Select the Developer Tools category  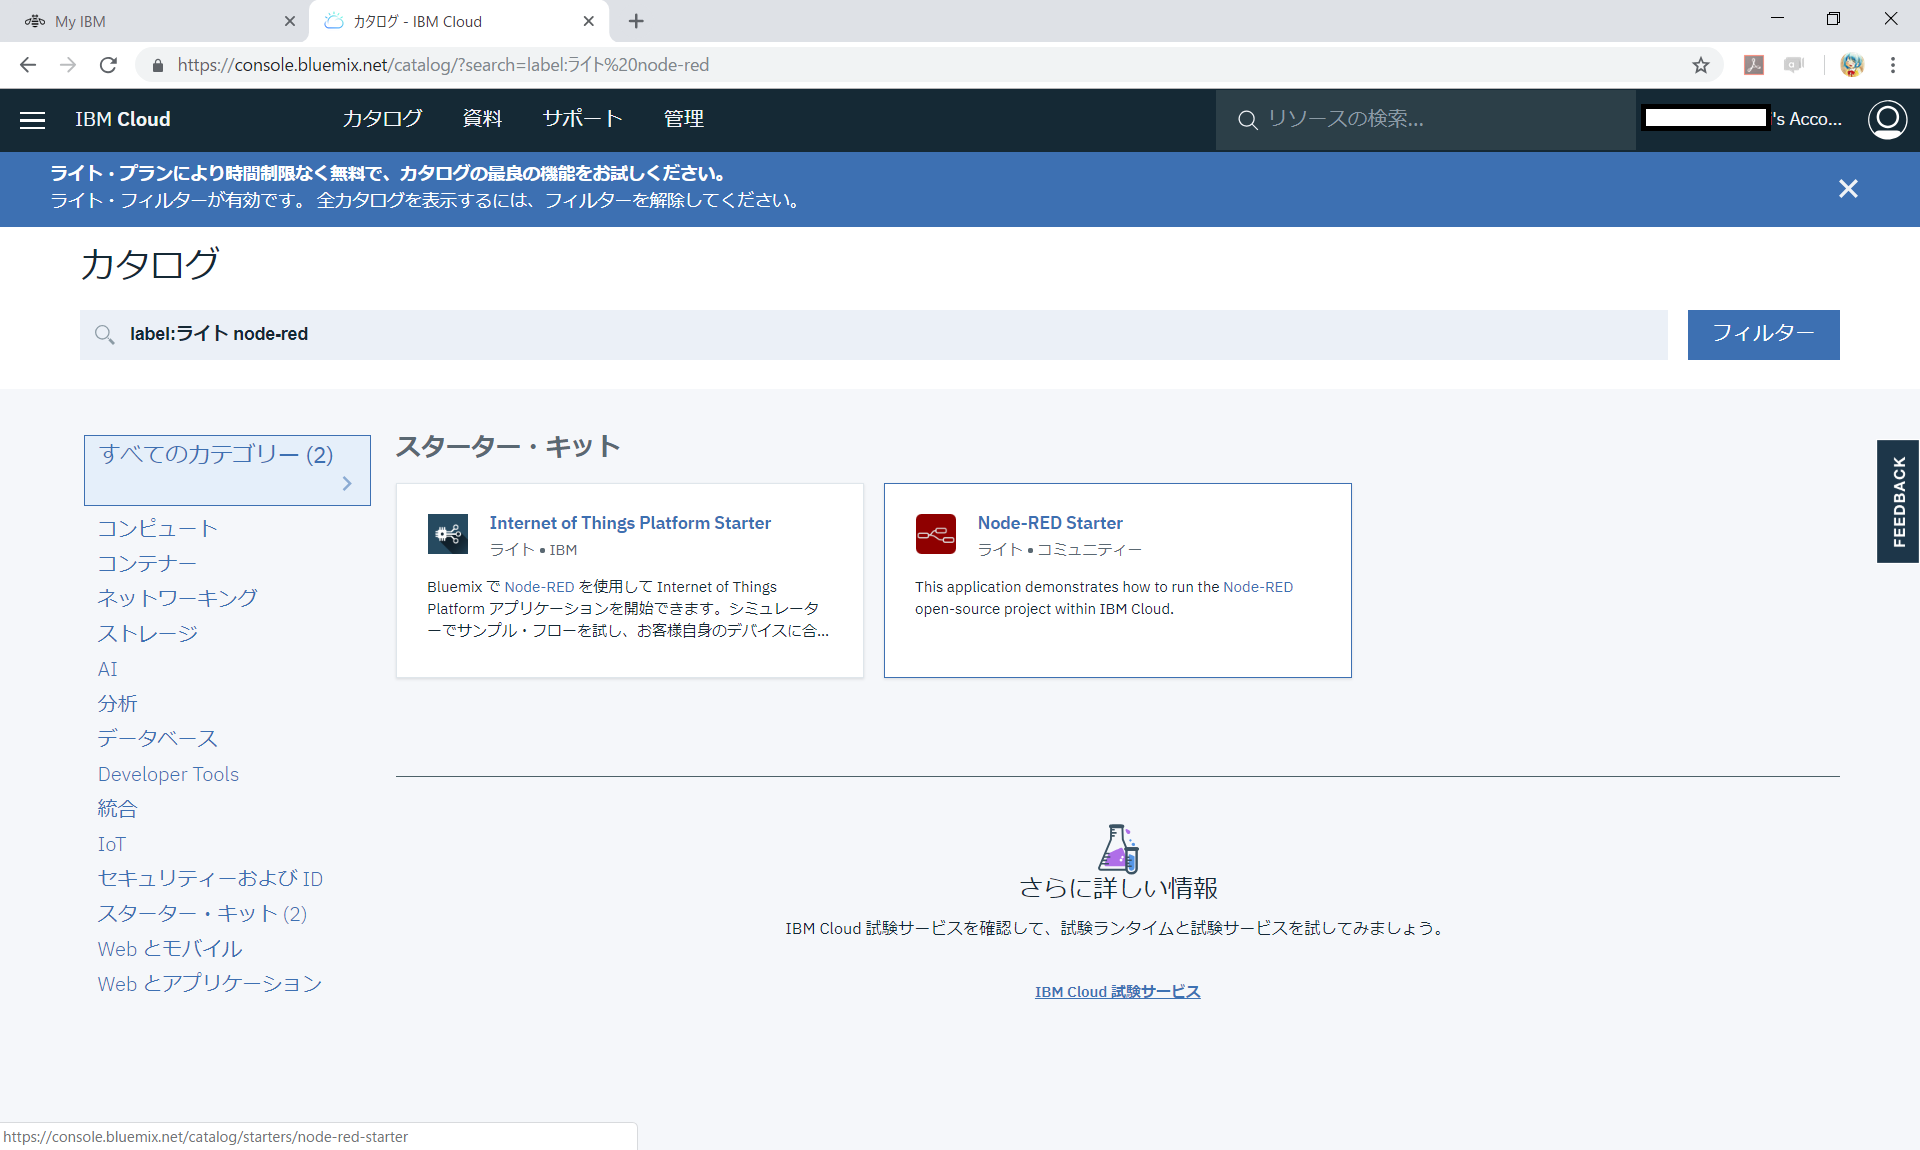(168, 774)
